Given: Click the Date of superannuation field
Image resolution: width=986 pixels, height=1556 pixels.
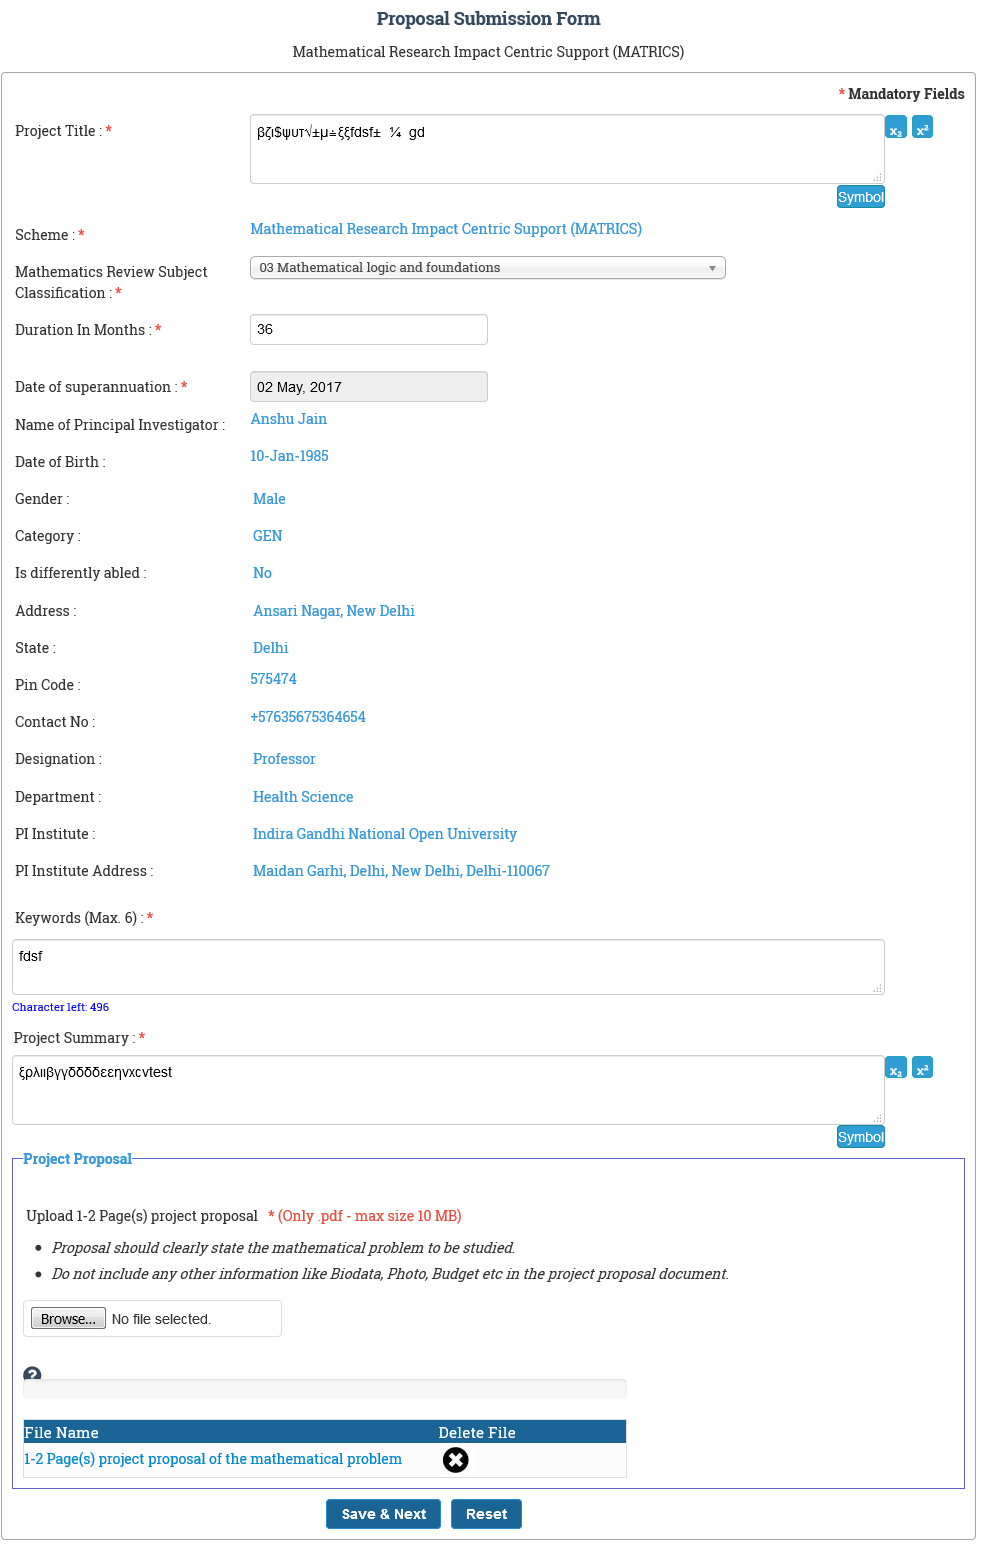Looking at the screenshot, I should [368, 387].
